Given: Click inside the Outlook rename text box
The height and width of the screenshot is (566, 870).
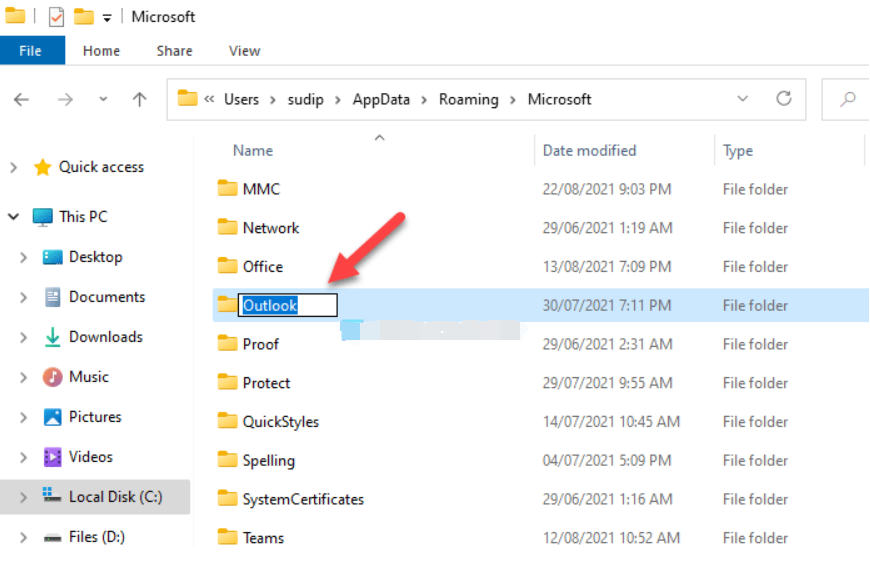Looking at the screenshot, I should (287, 305).
